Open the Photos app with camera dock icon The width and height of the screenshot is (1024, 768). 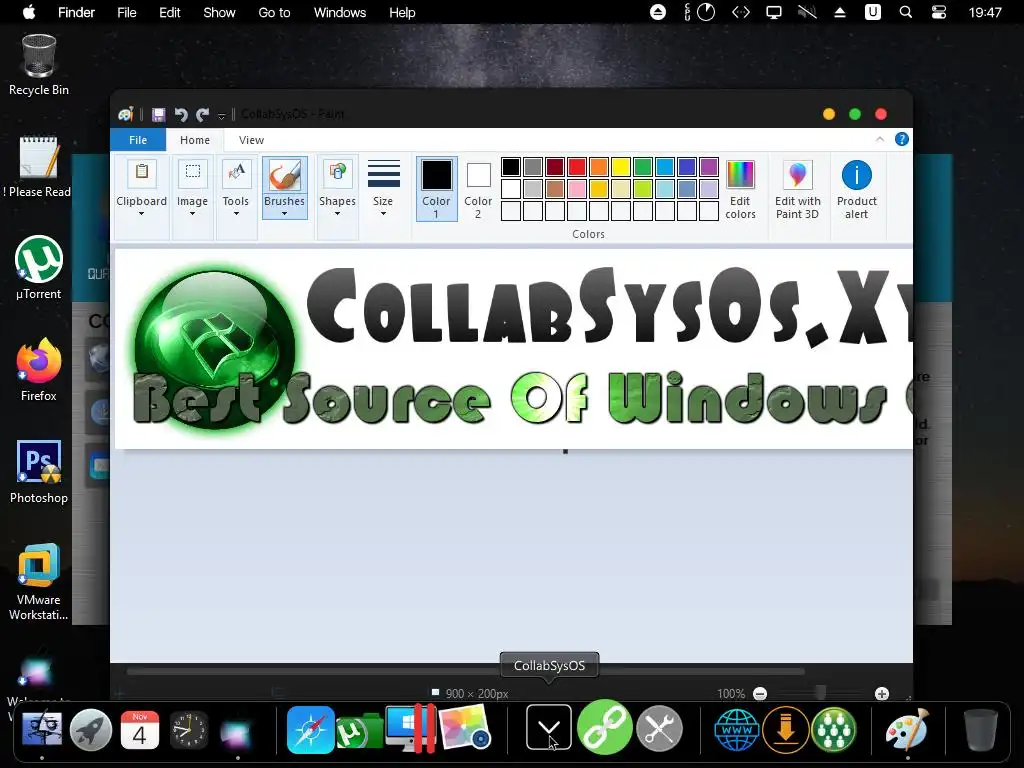coord(464,728)
